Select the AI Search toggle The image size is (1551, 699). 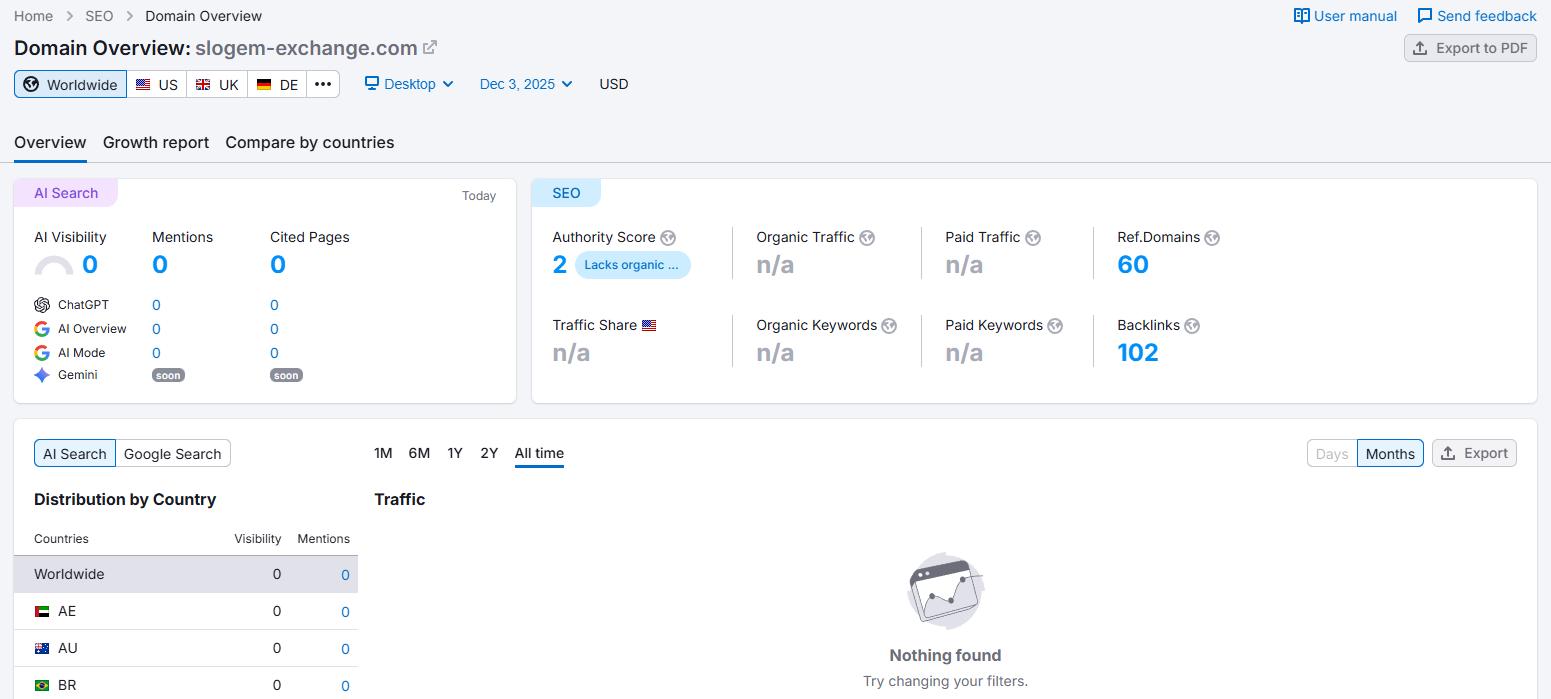point(75,453)
